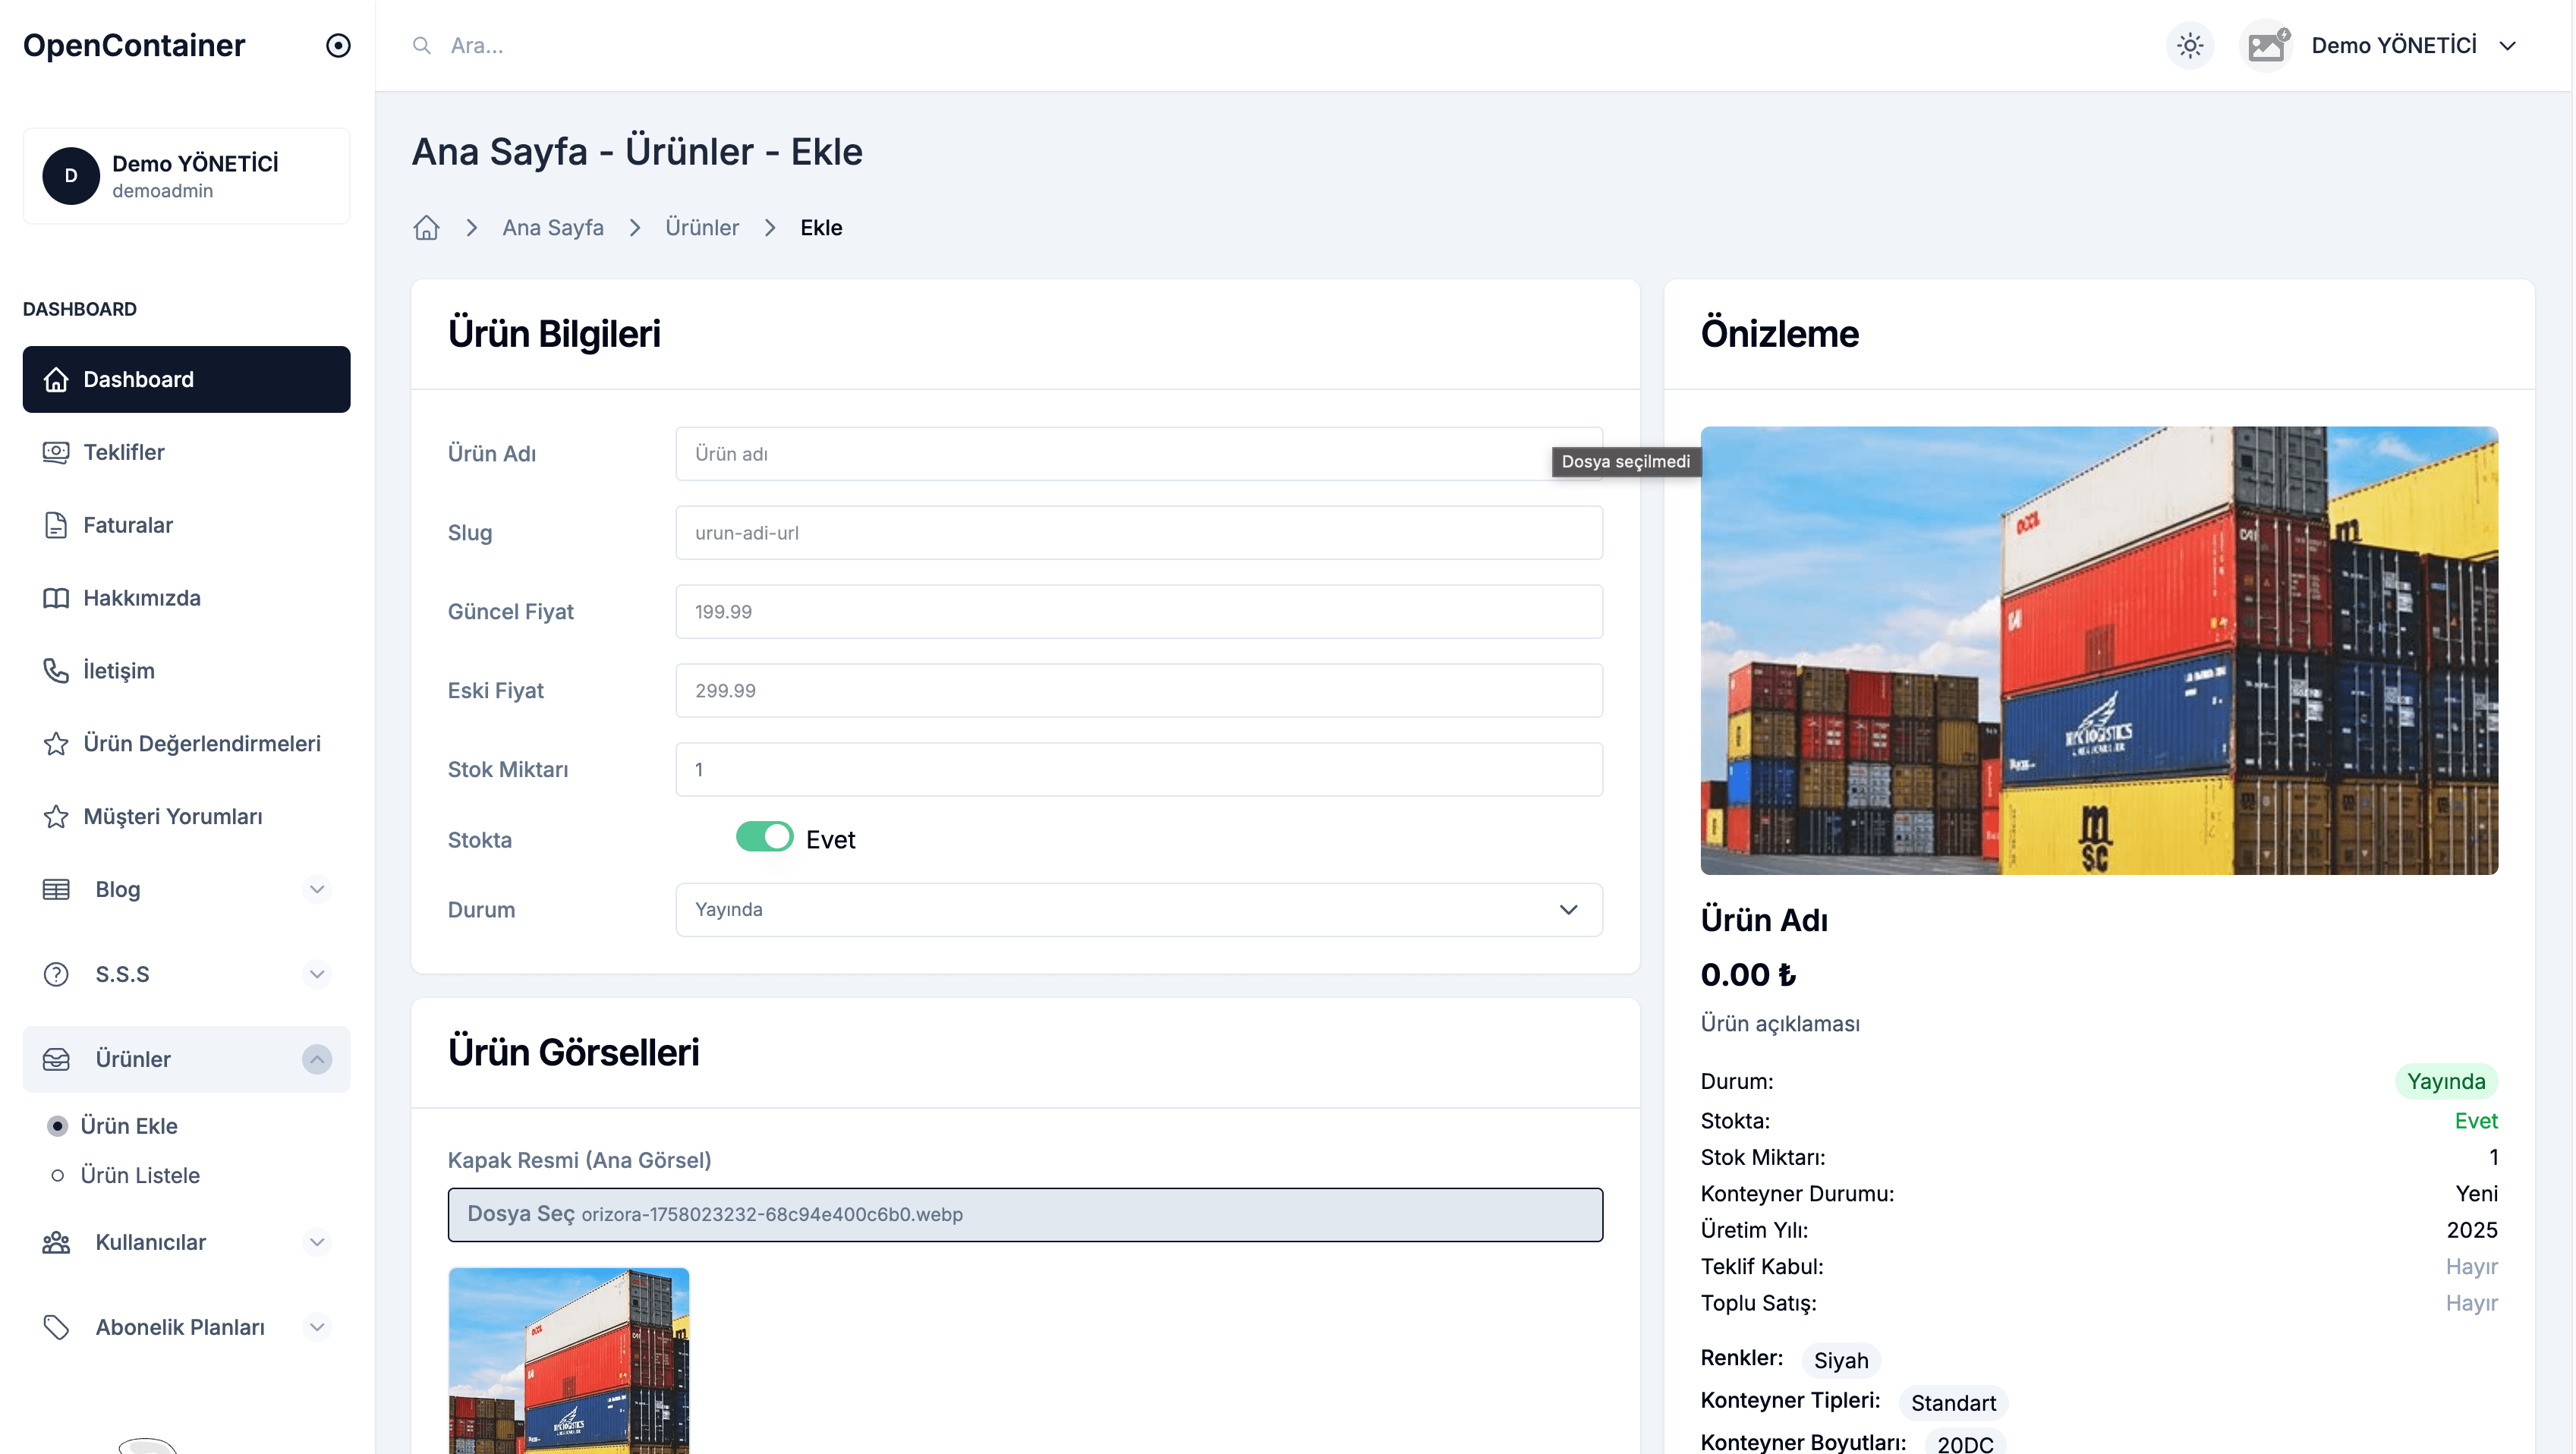Expand the Blog menu chevron
Viewport: 2576px width, 1454px height.
click(317, 890)
